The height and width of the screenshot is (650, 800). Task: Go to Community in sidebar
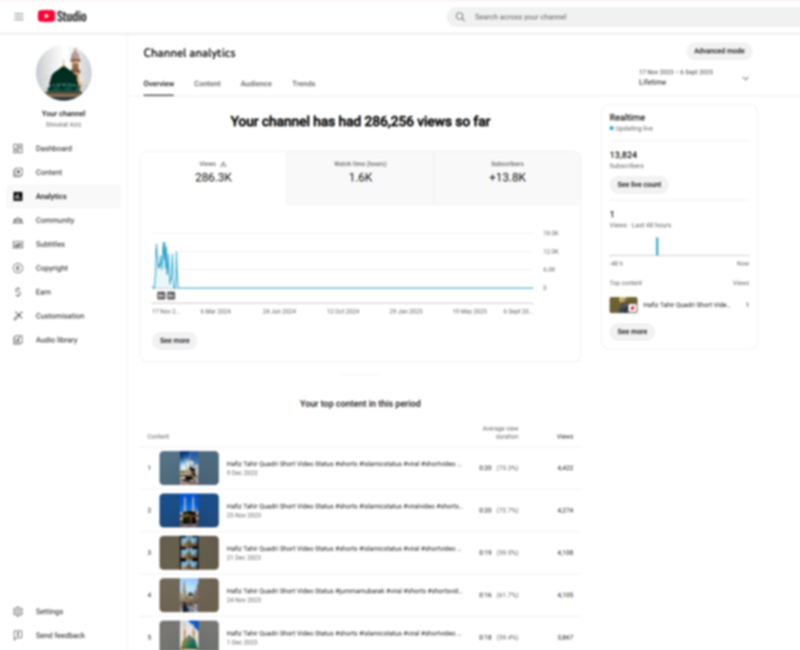tap(55, 220)
